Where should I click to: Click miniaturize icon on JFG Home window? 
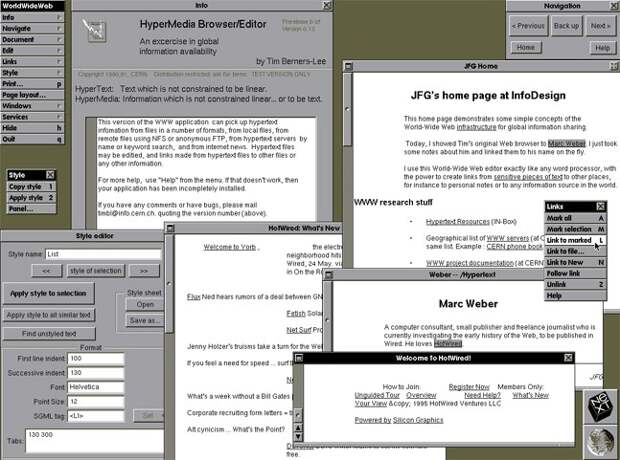click(348, 66)
